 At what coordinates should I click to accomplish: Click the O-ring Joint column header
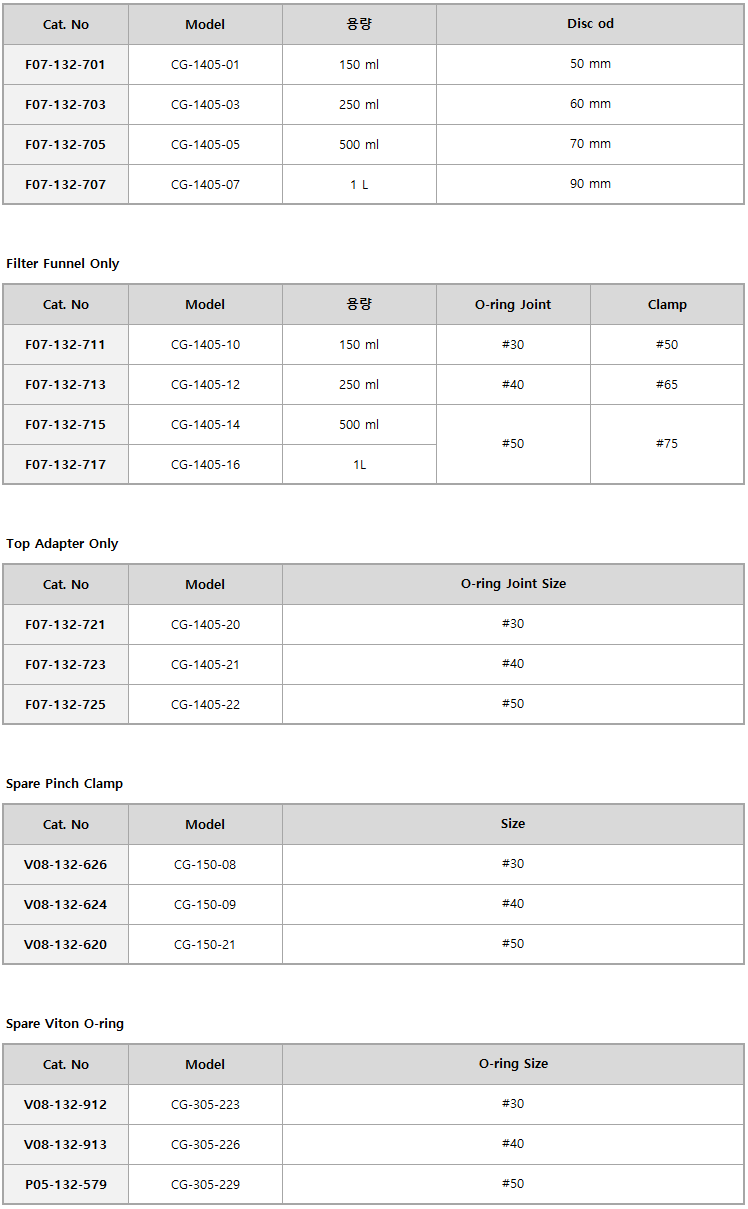coord(512,304)
